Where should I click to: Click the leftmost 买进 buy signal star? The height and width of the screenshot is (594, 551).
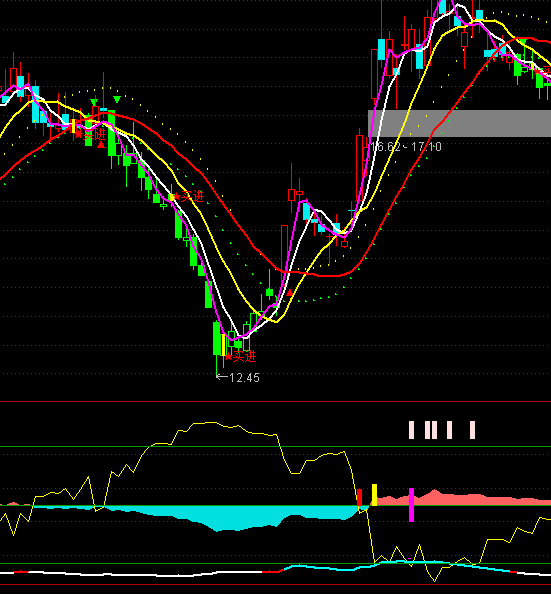tap(78, 134)
